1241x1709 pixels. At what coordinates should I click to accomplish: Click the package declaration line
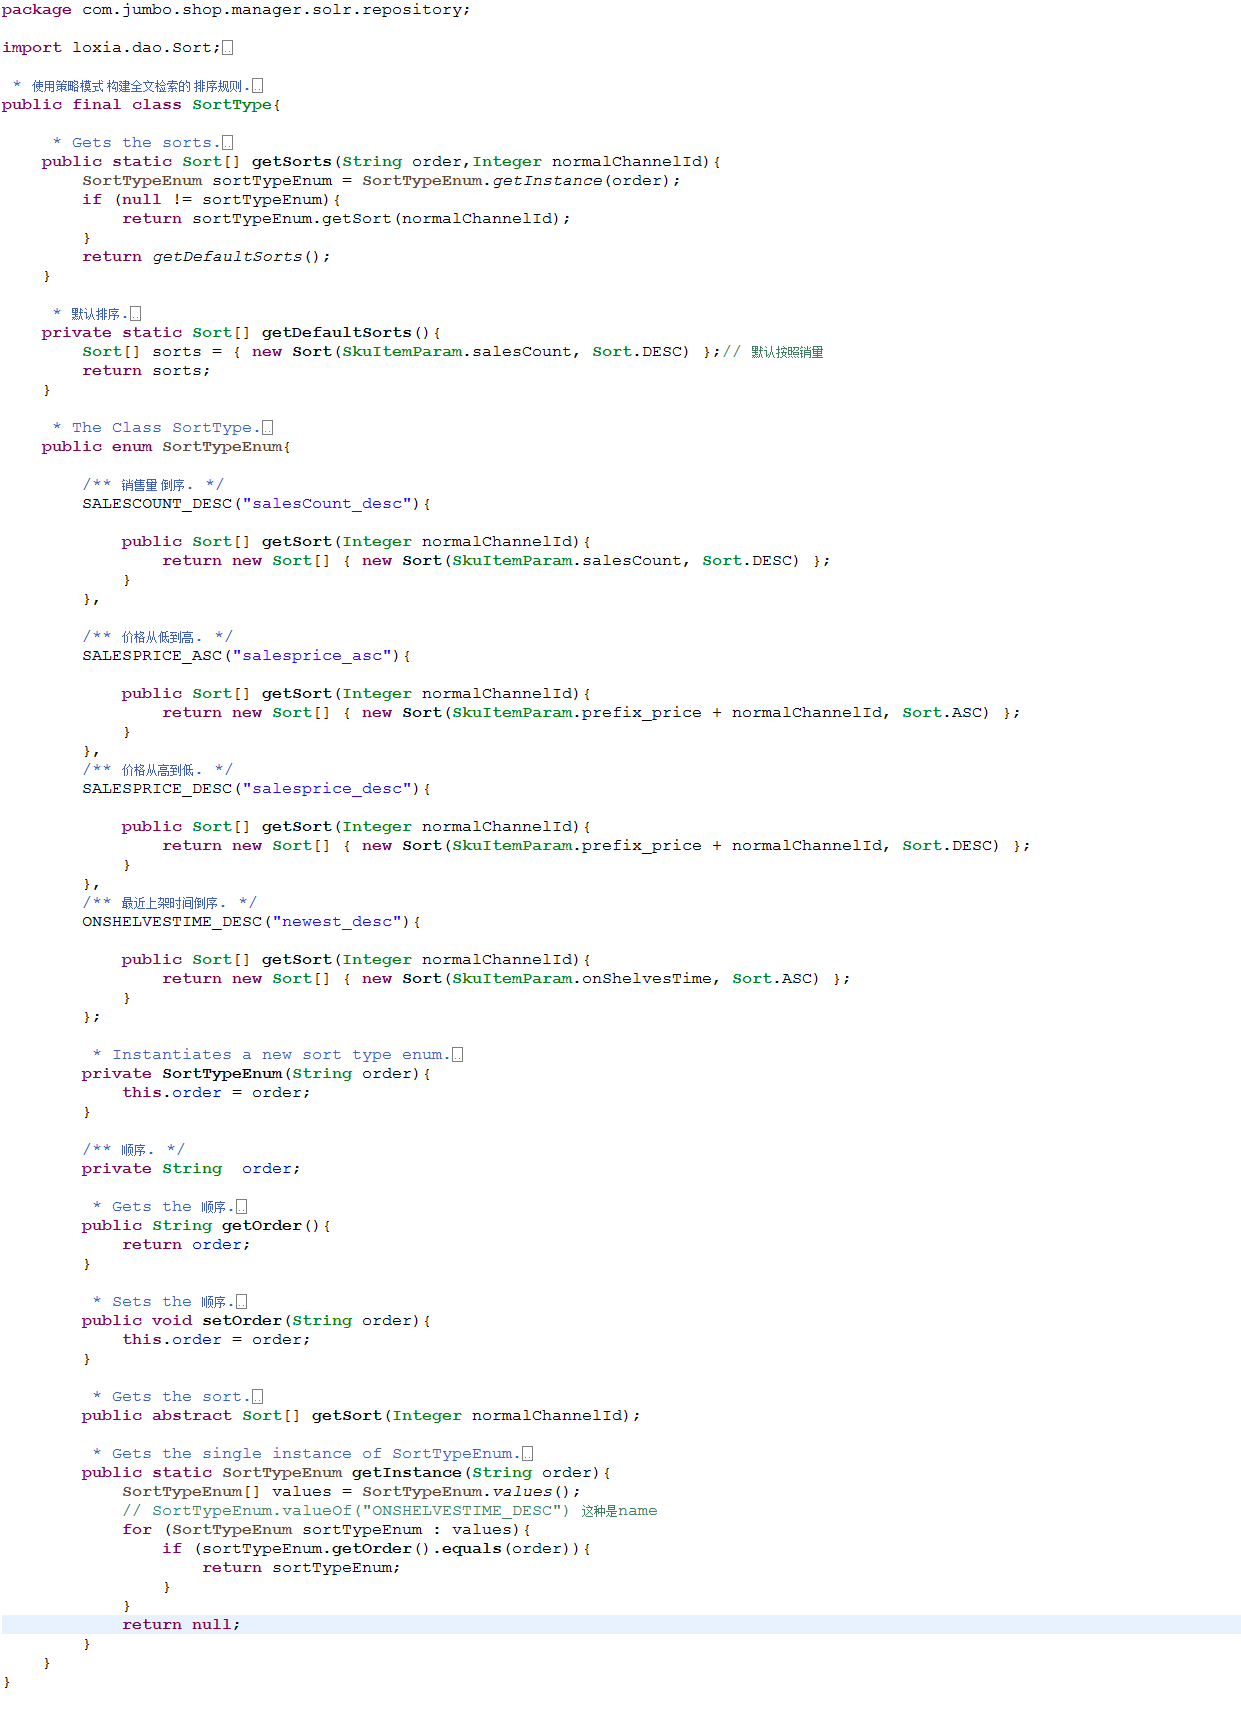[x=236, y=10]
